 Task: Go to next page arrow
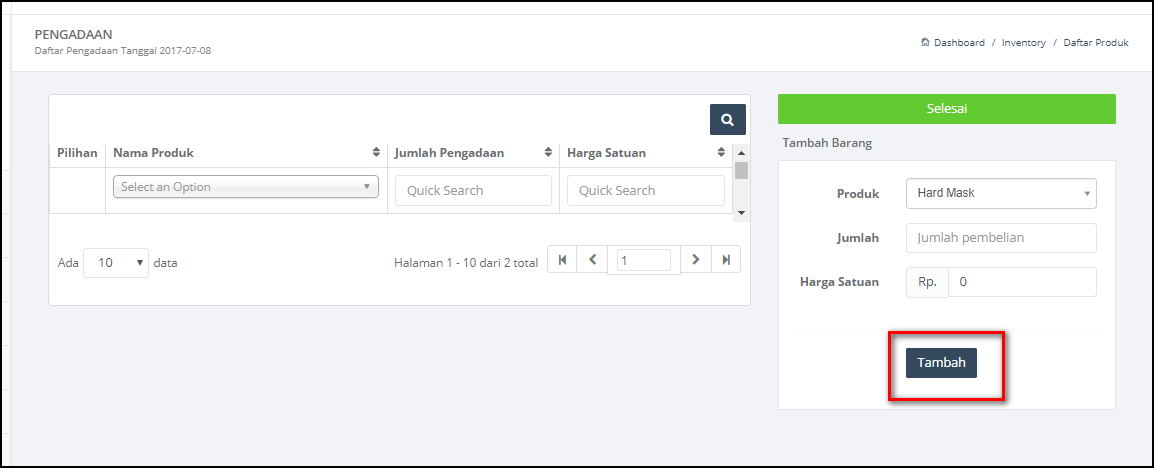pyautogui.click(x=695, y=260)
